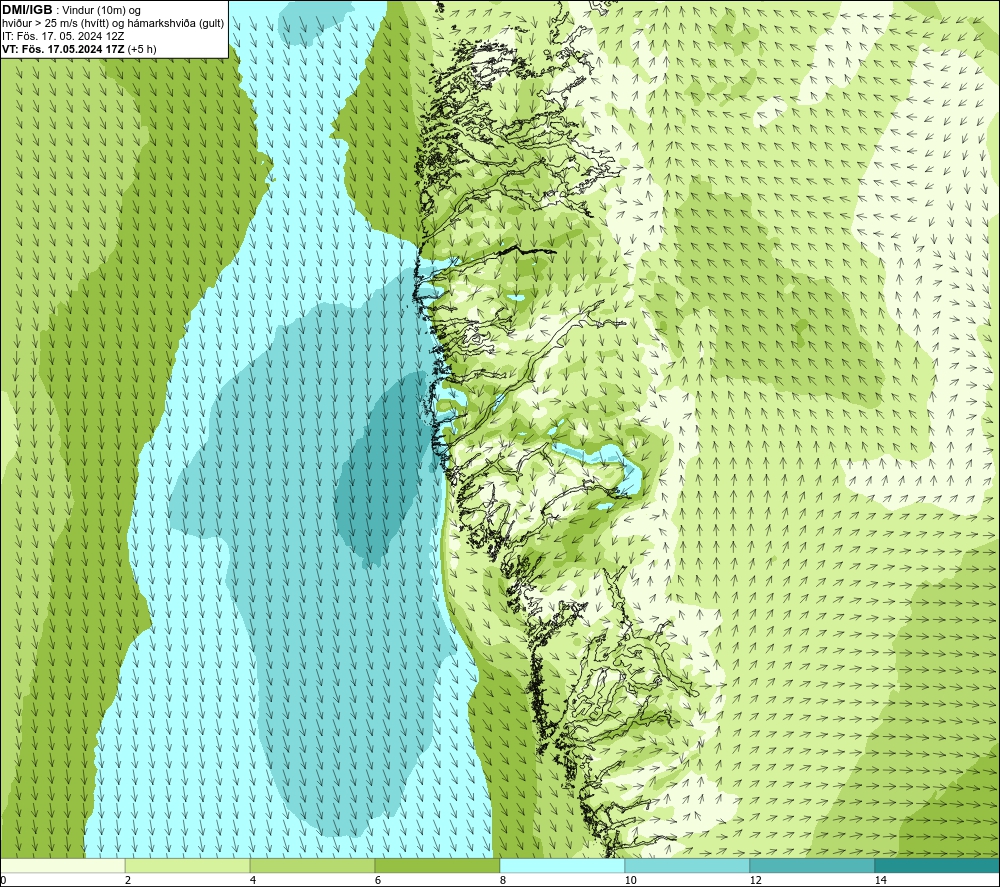Click the 0–2 m/s pale legend swatch
Viewport: 1000px width, 887px height.
(62, 865)
